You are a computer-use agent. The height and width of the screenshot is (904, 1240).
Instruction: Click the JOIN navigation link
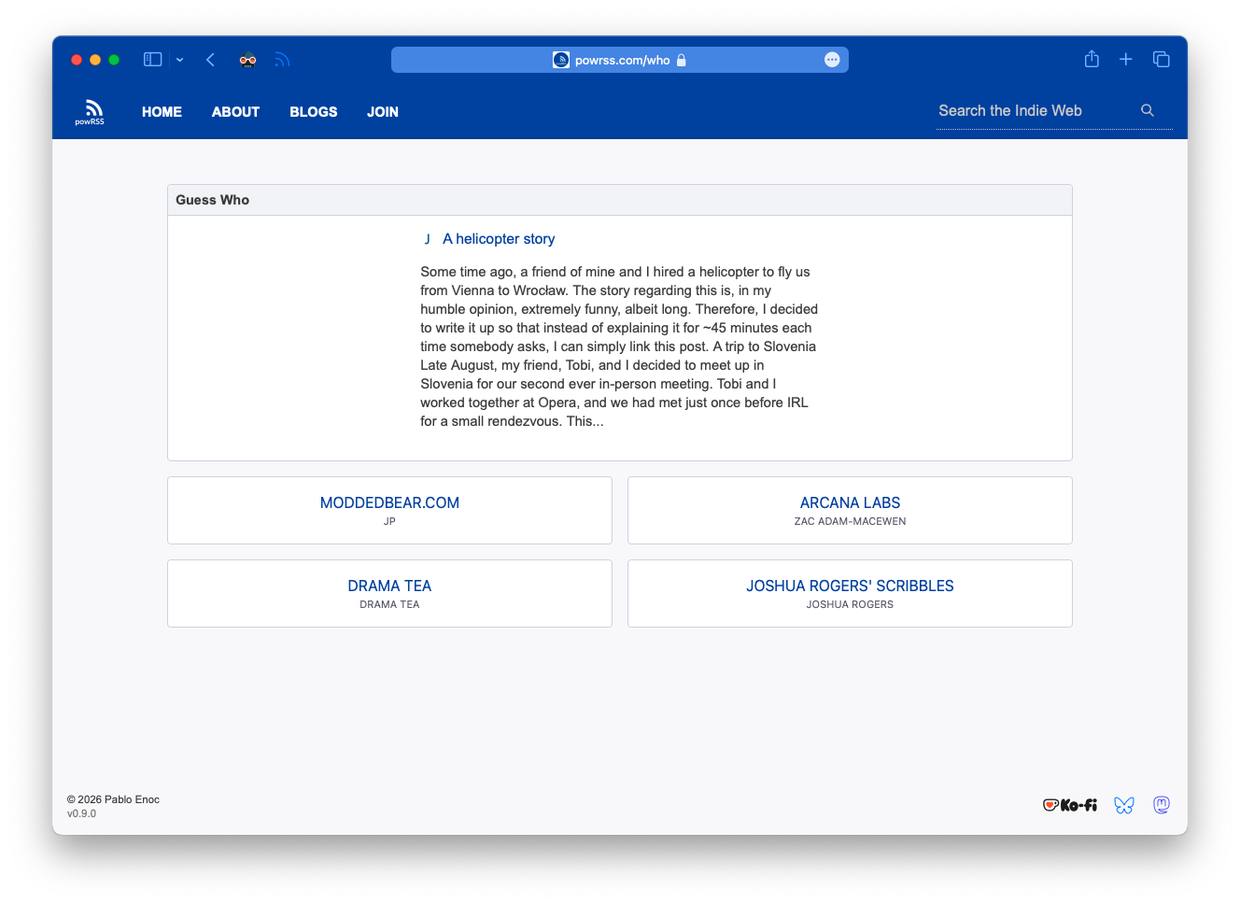coord(382,112)
